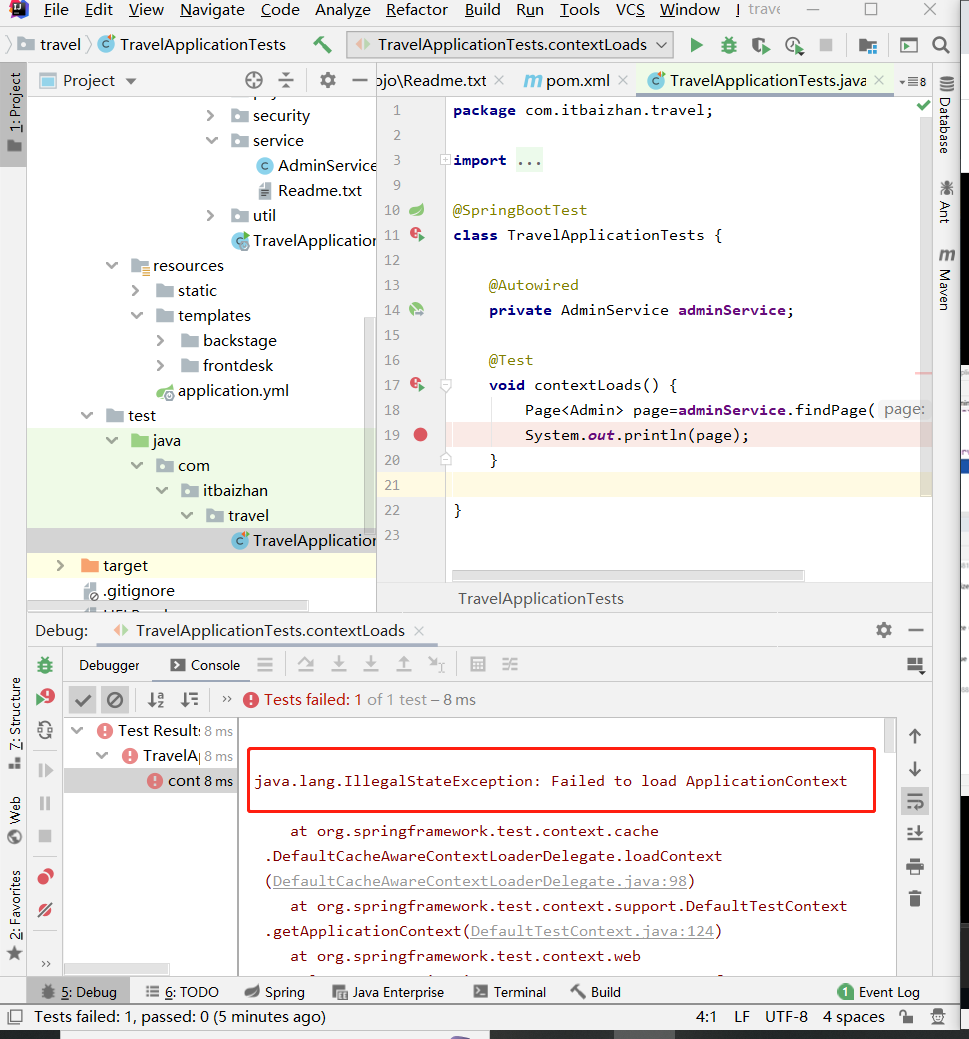Expand the security folder
969x1039 pixels.
pyautogui.click(x=210, y=115)
